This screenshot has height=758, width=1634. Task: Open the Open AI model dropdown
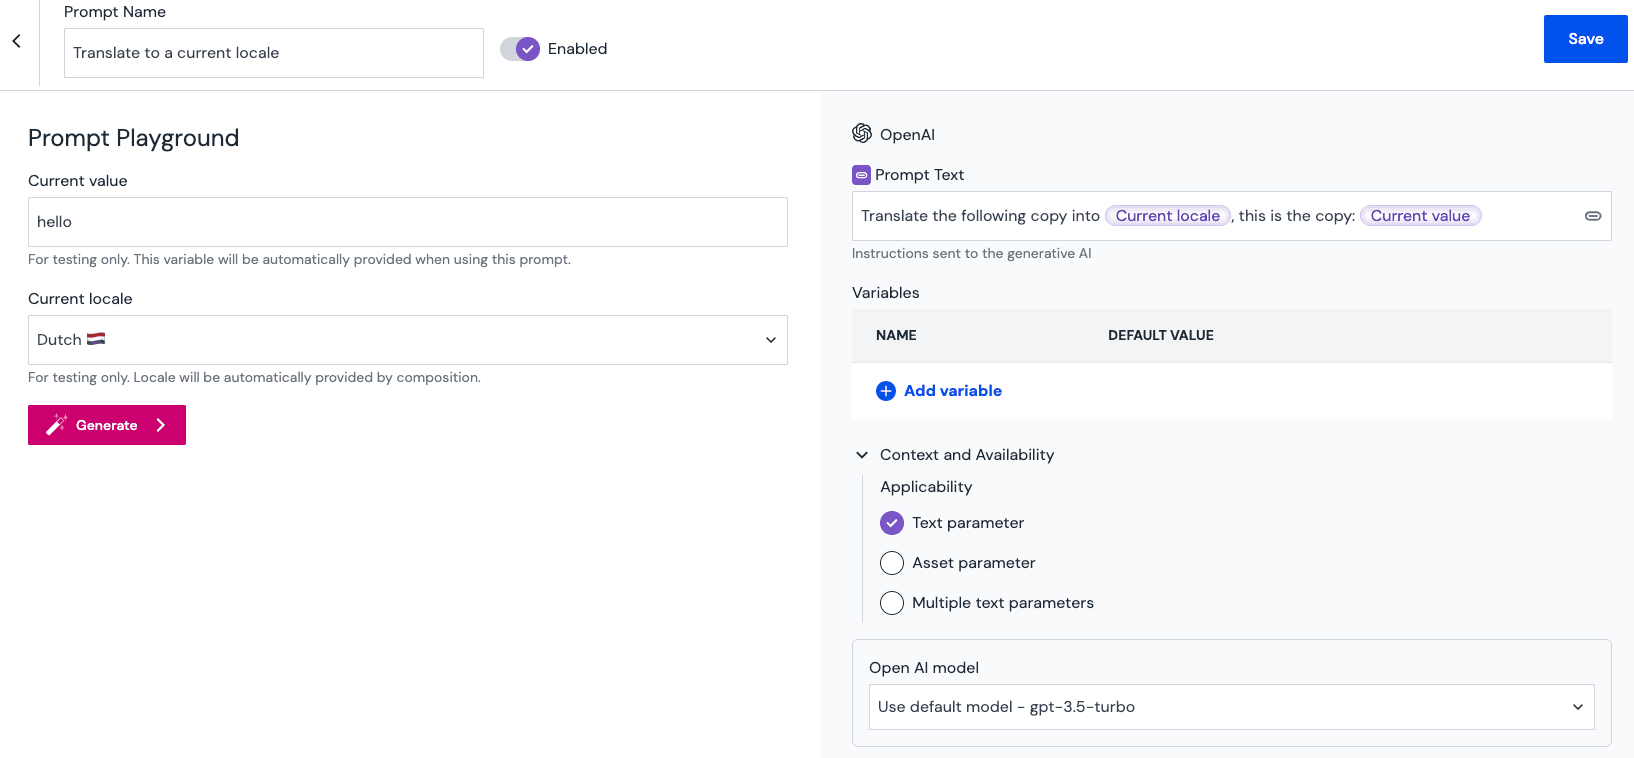point(1231,707)
